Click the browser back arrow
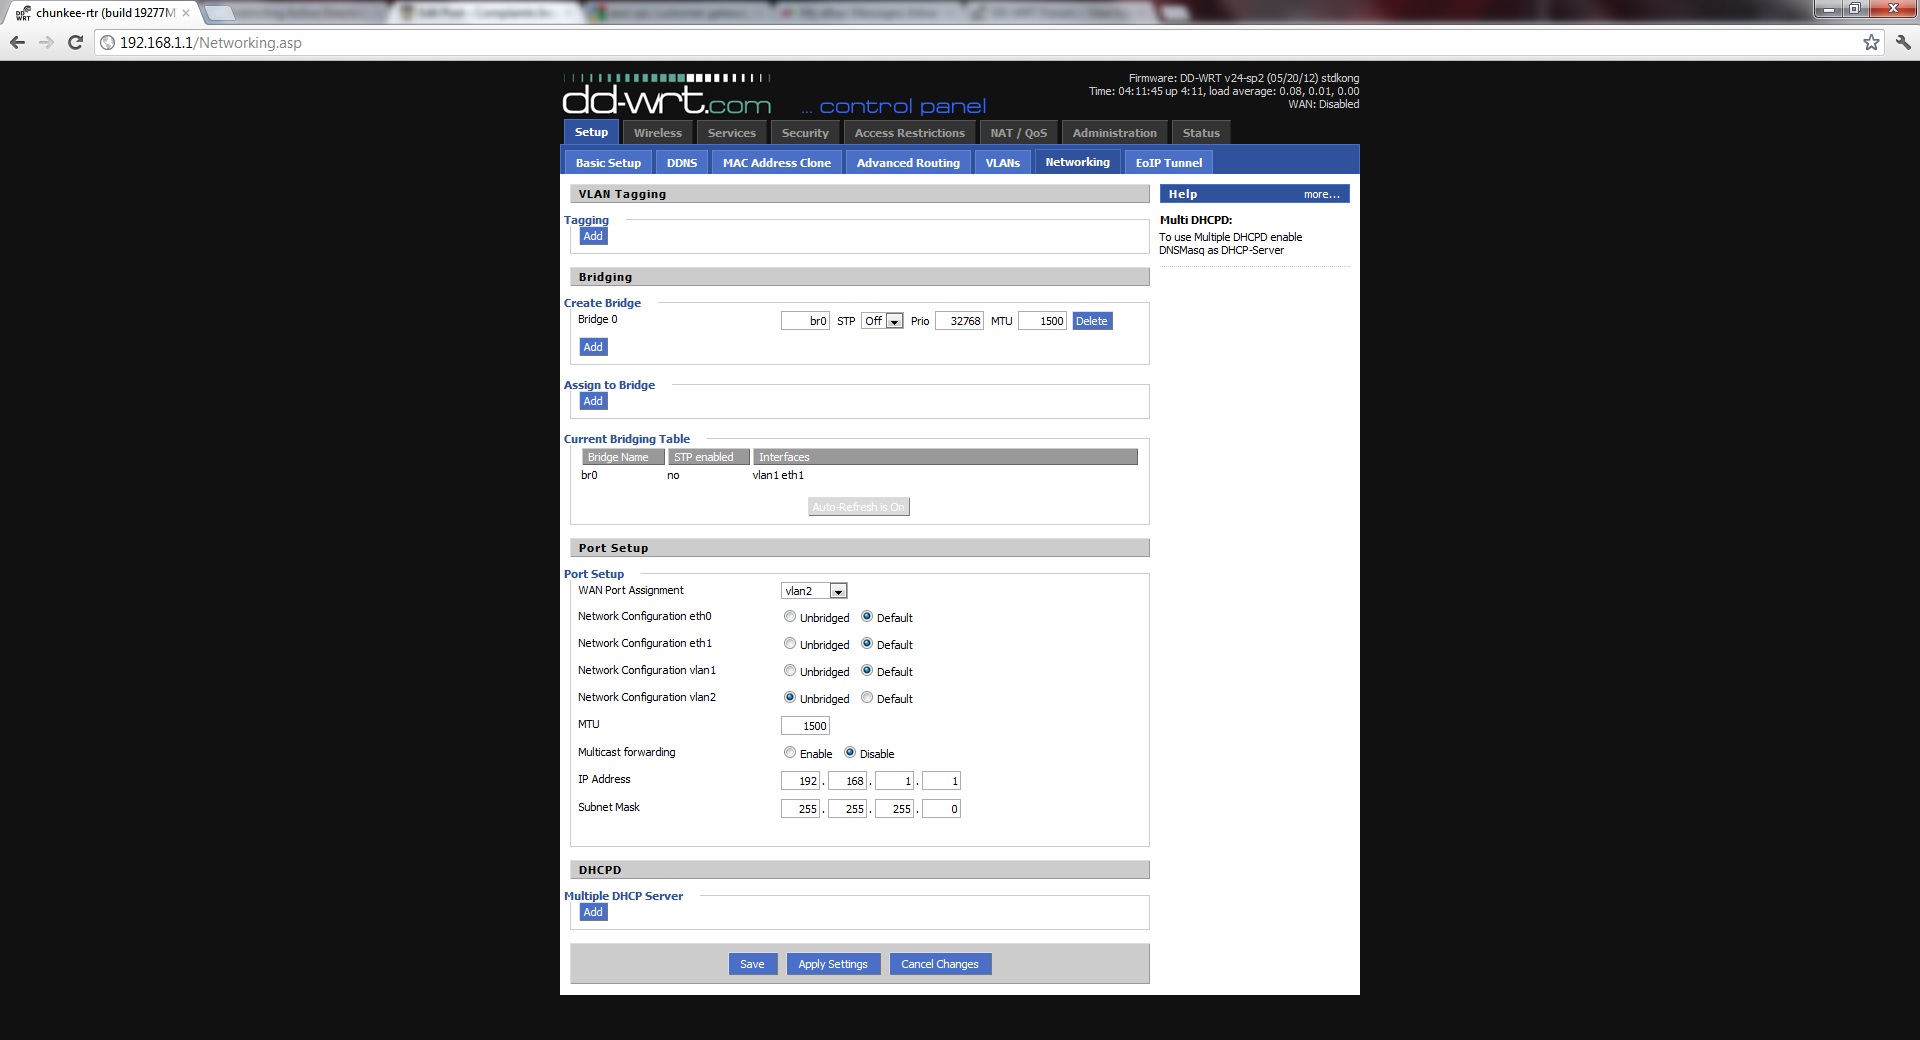Screen dimensions: 1920x1040 click(17, 43)
